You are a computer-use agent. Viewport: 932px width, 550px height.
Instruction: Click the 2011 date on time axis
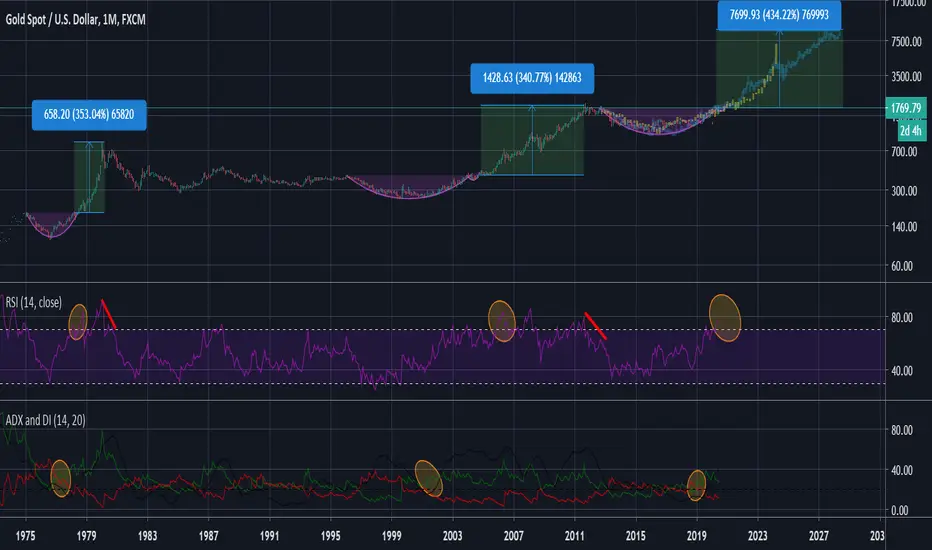[x=575, y=536]
